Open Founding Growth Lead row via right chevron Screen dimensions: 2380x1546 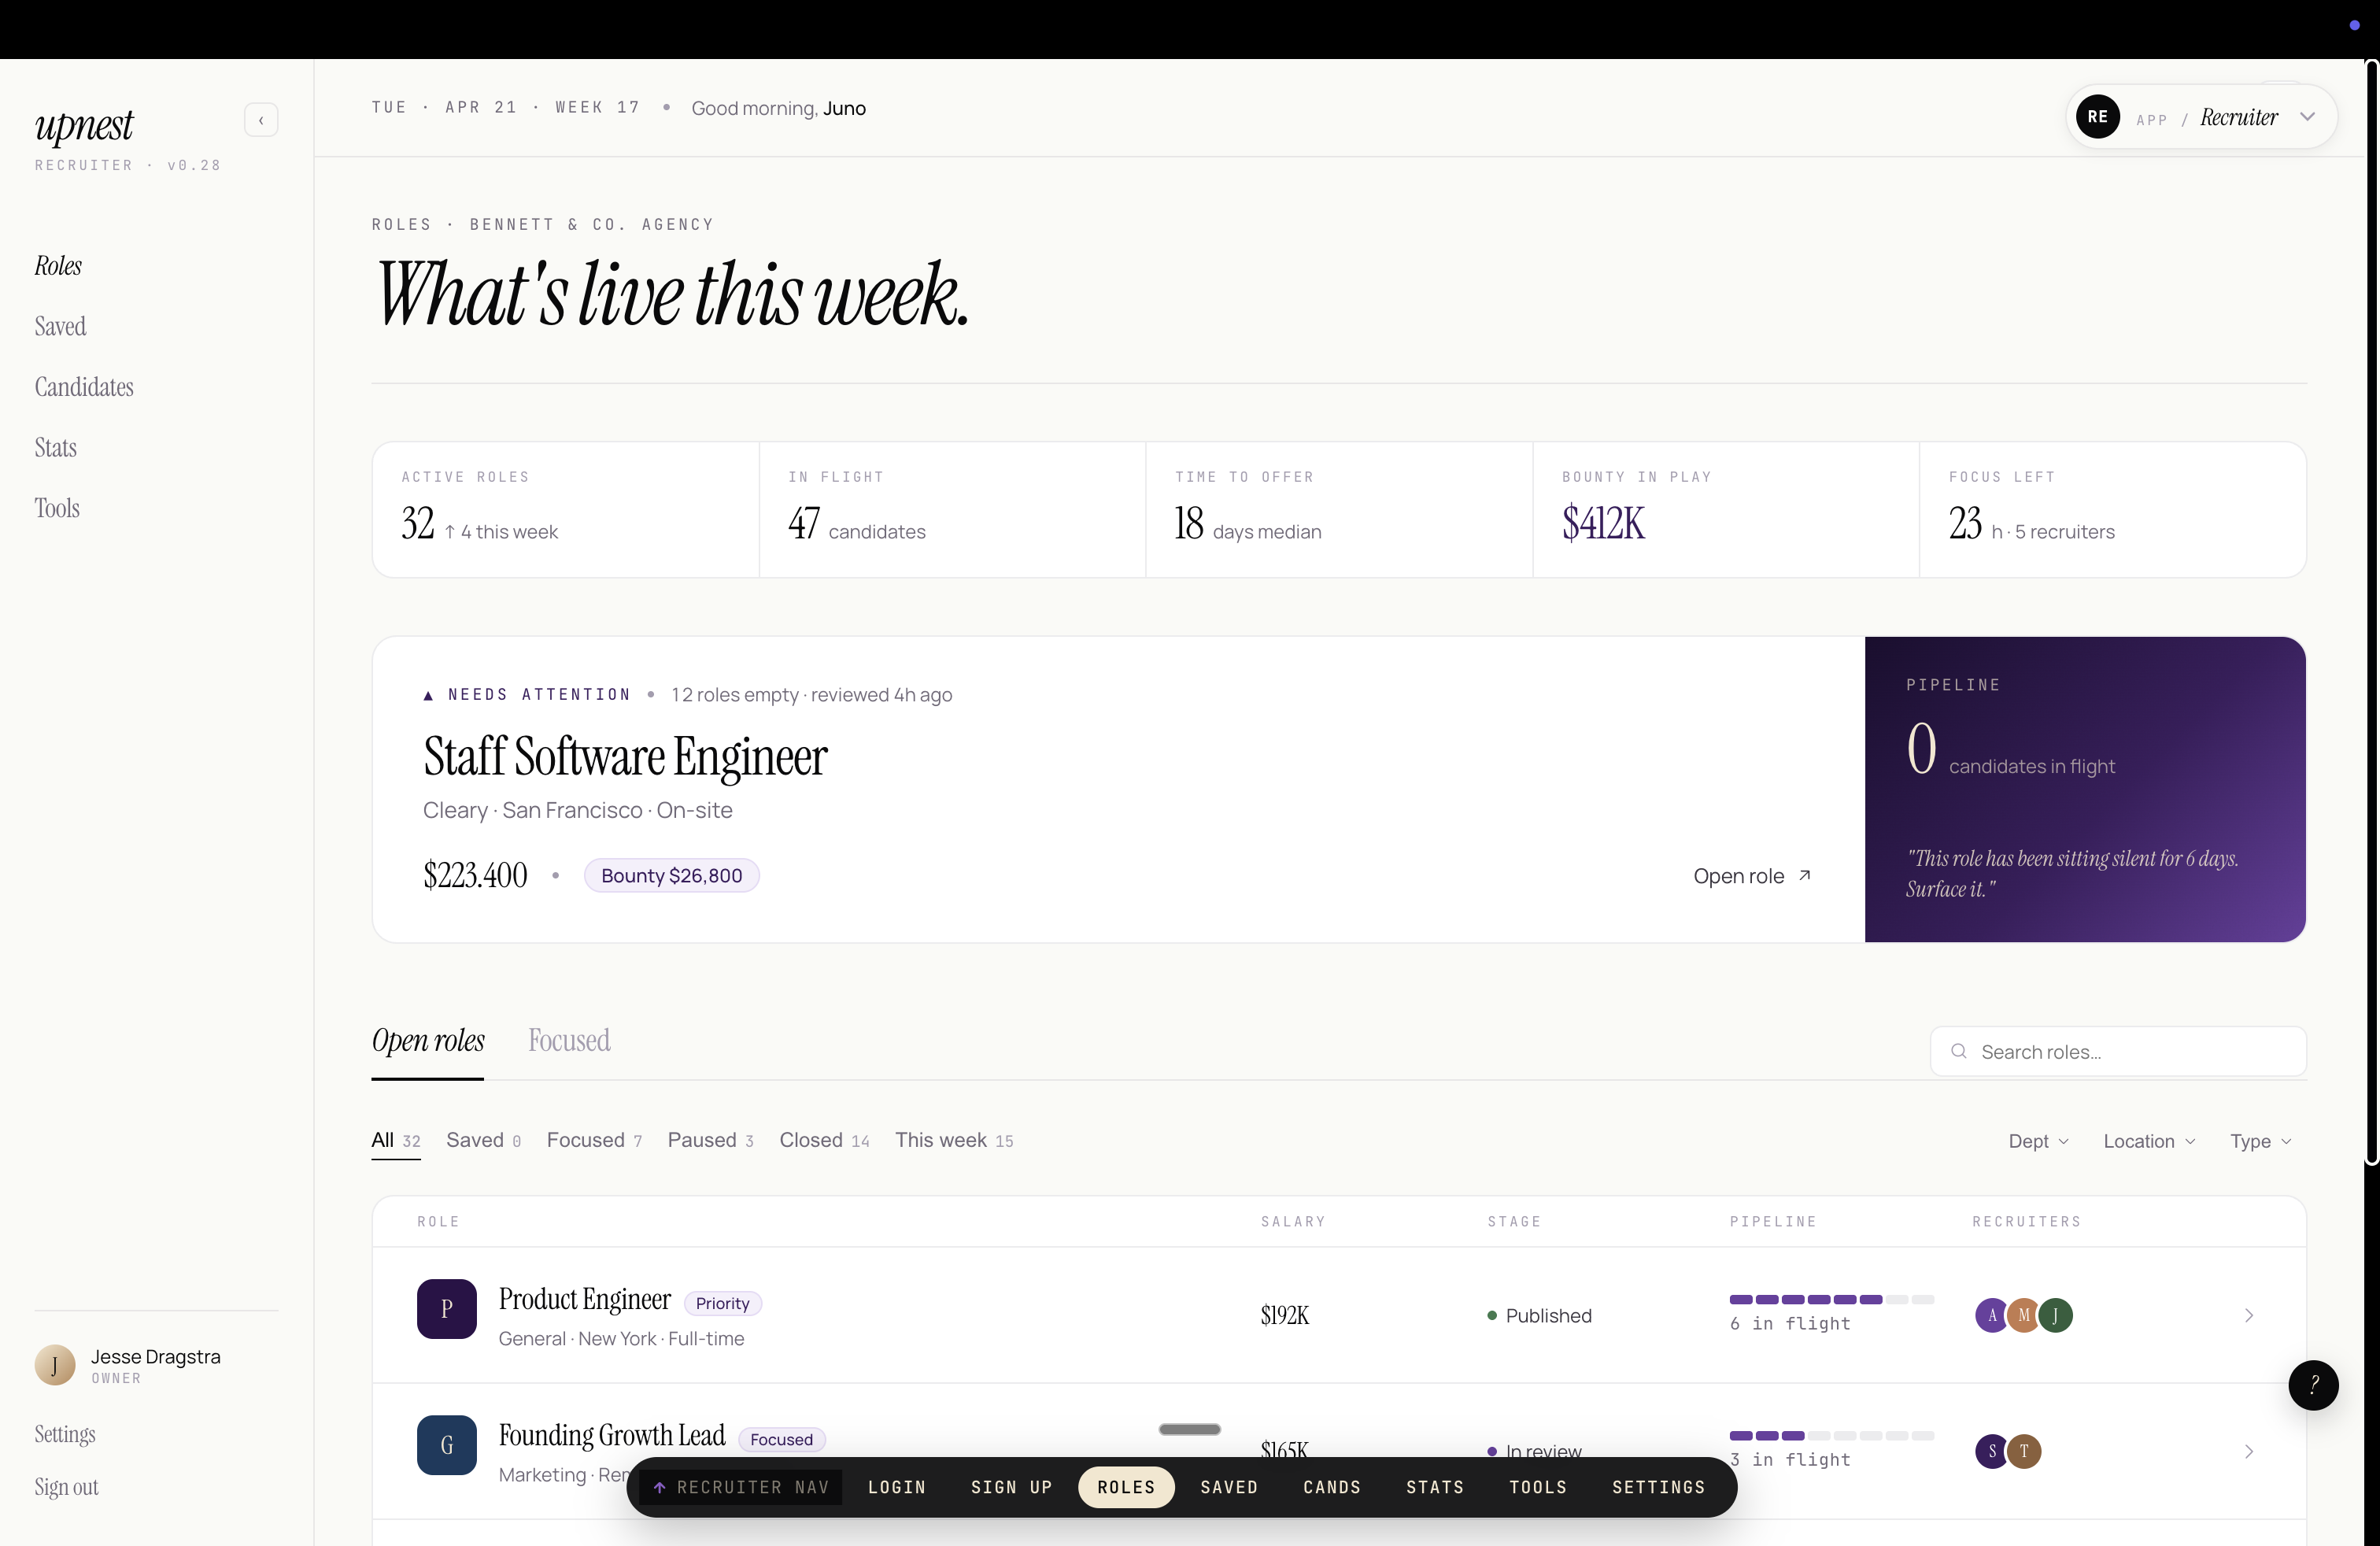point(2249,1451)
